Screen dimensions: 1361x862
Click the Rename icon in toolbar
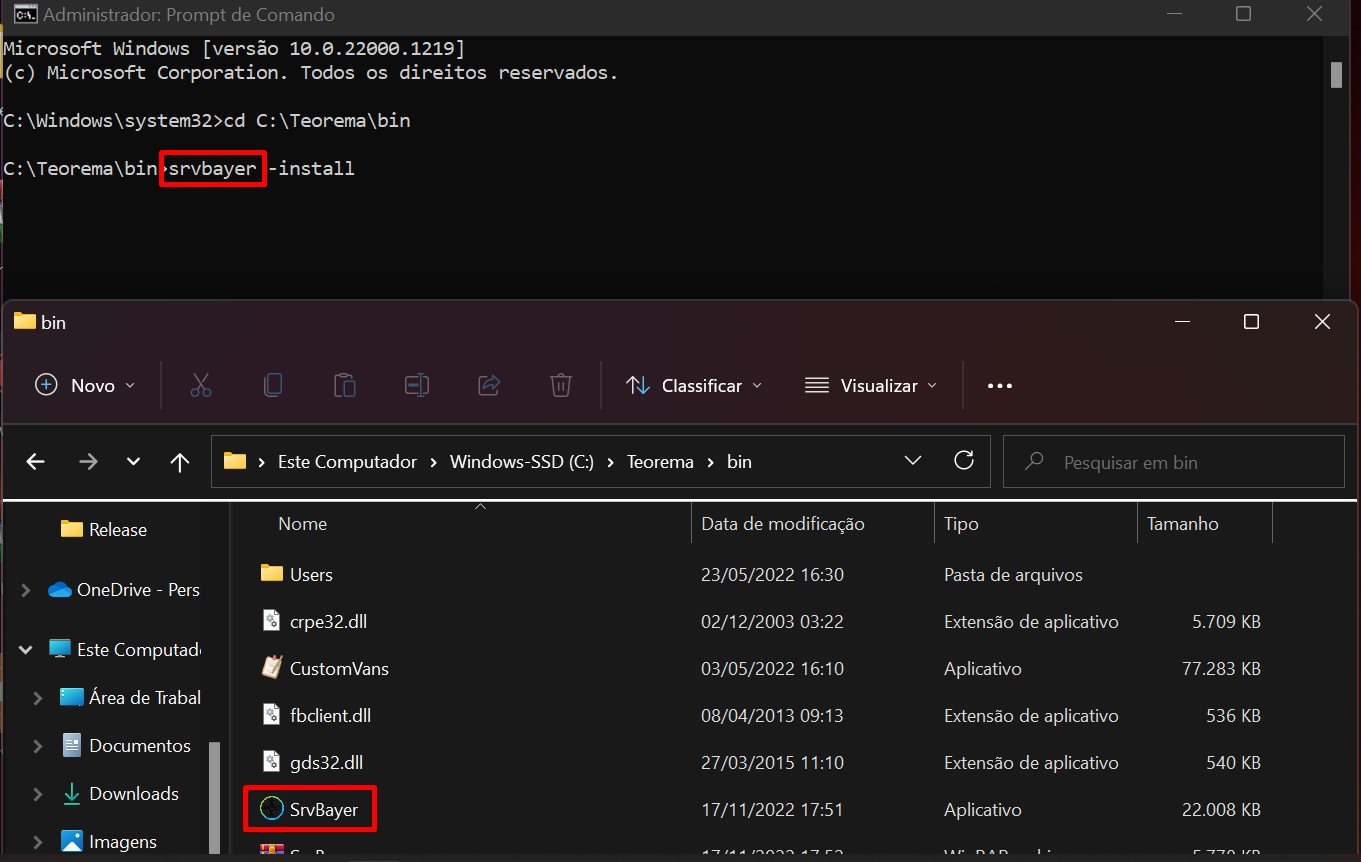point(416,385)
